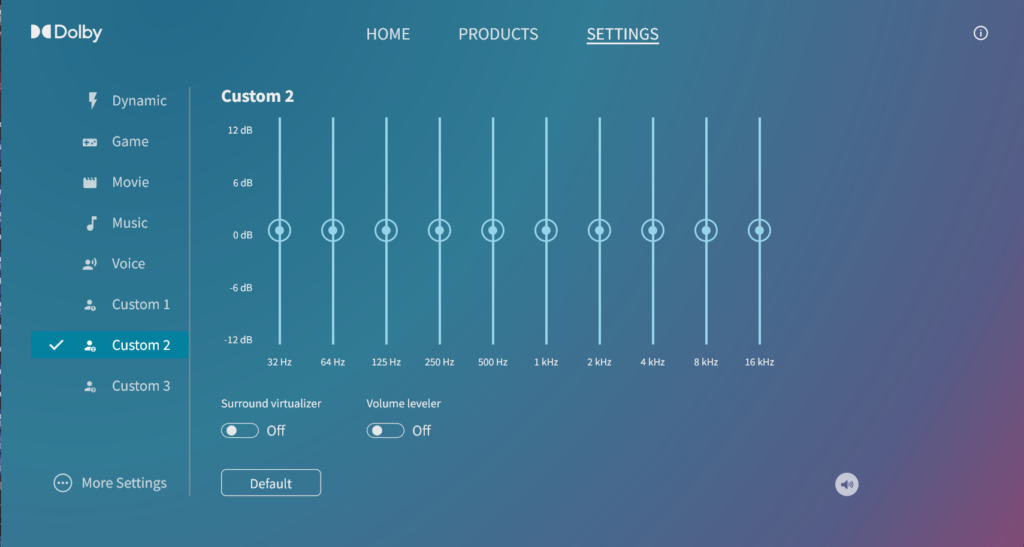
Task: Click the Dynamic profile lightning icon
Action: click(92, 101)
